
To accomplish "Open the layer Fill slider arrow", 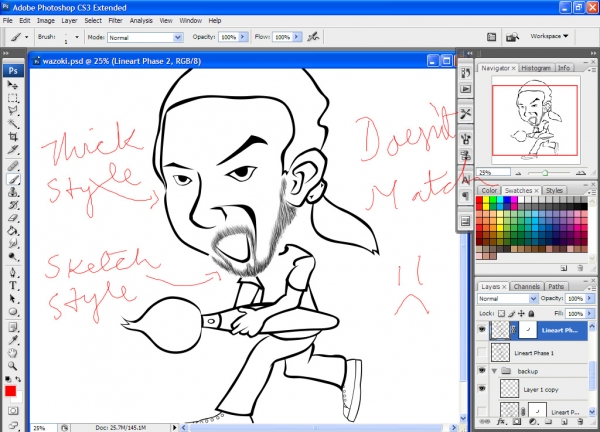I will 590,313.
